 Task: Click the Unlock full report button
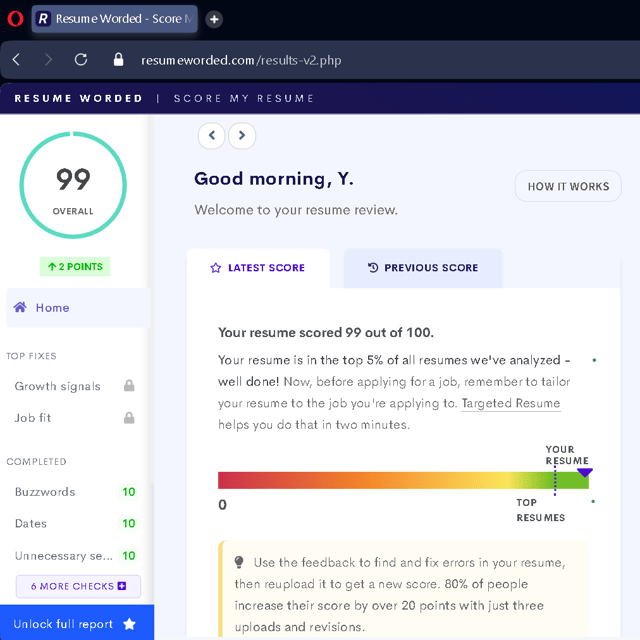point(77,622)
